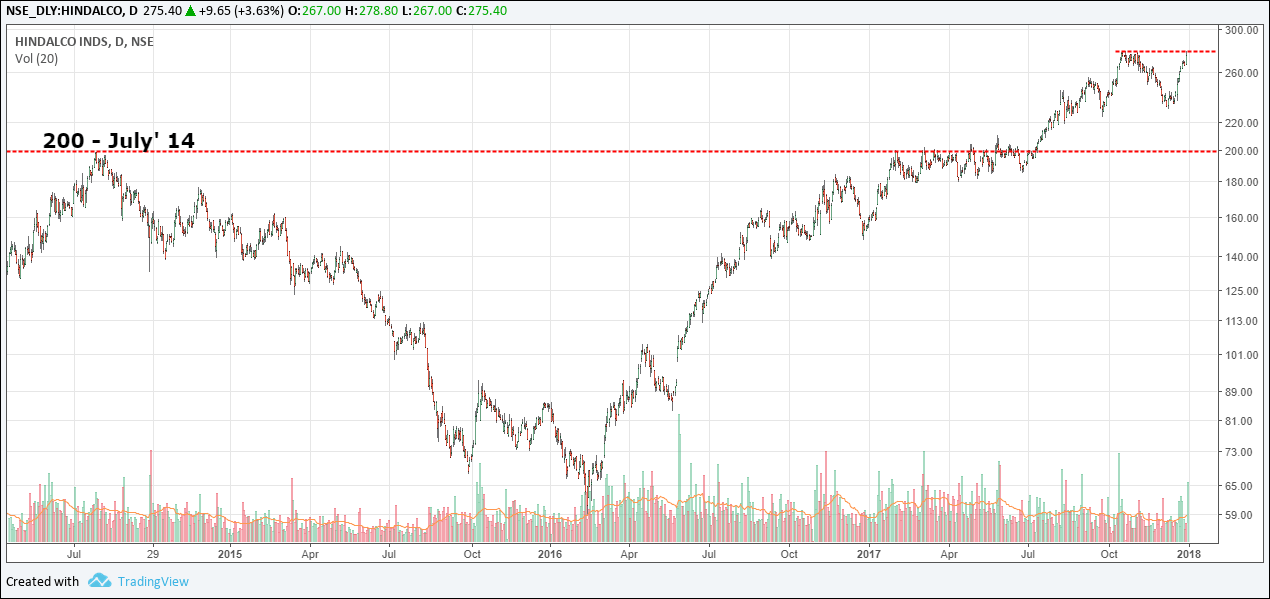
Task: Select the "200 - July' 14" annotation text
Action: pyautogui.click(x=118, y=141)
